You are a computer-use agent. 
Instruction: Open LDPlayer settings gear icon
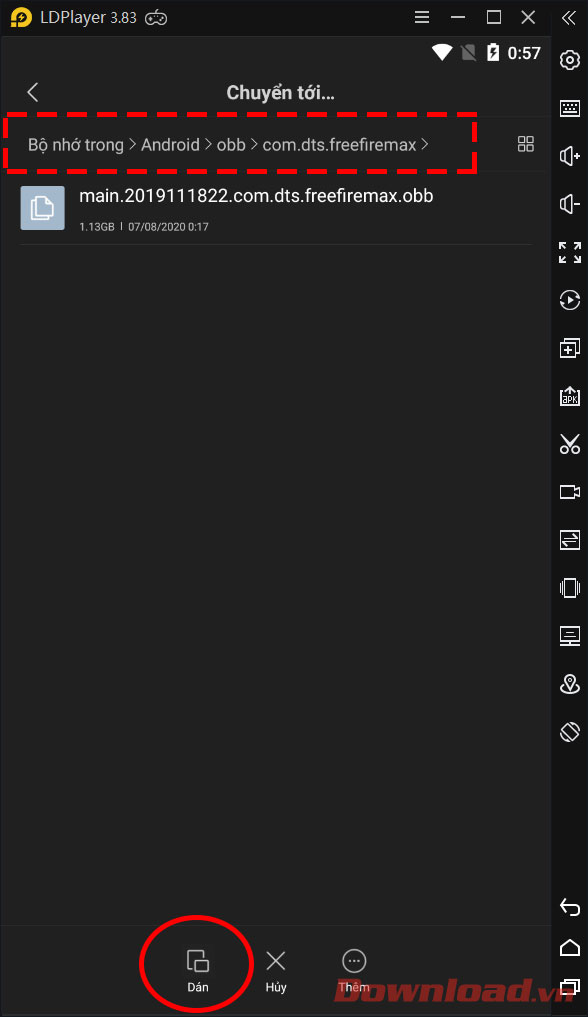click(x=570, y=60)
